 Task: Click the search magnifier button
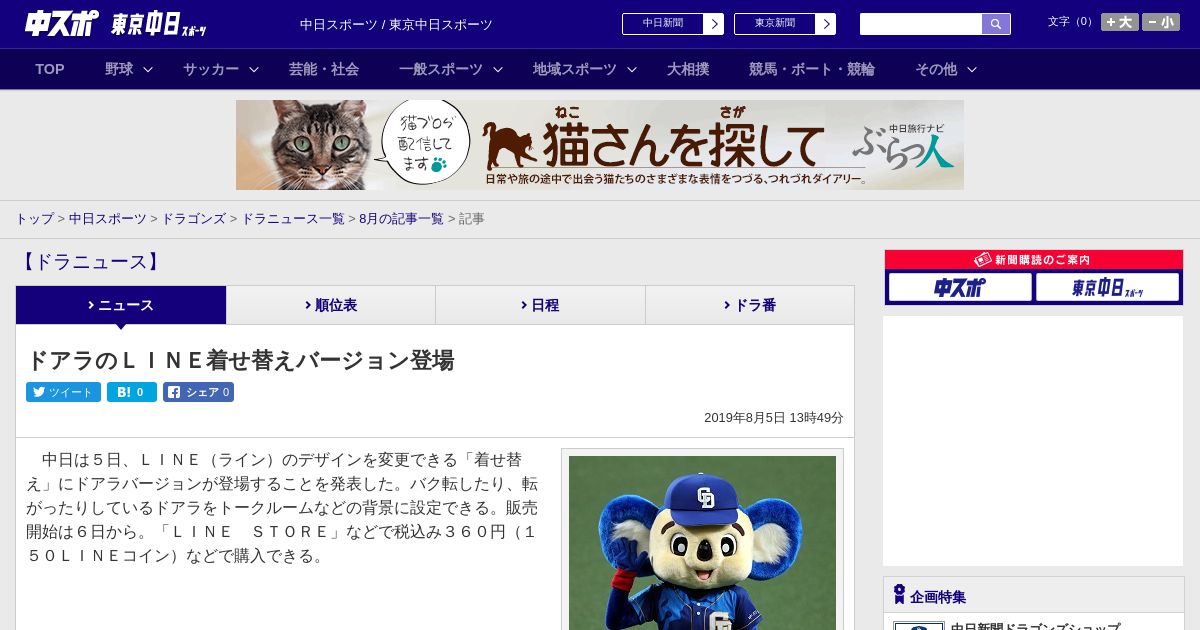pos(996,24)
